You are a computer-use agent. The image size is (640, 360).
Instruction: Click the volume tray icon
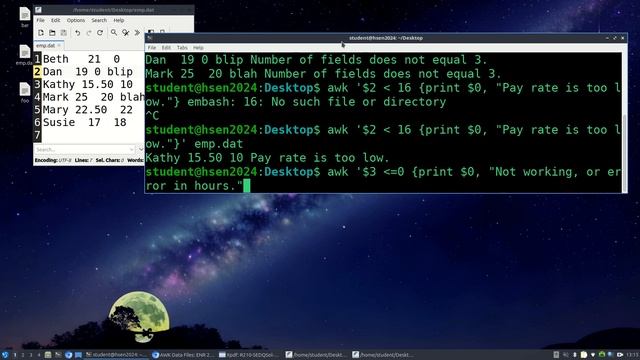[566, 355]
